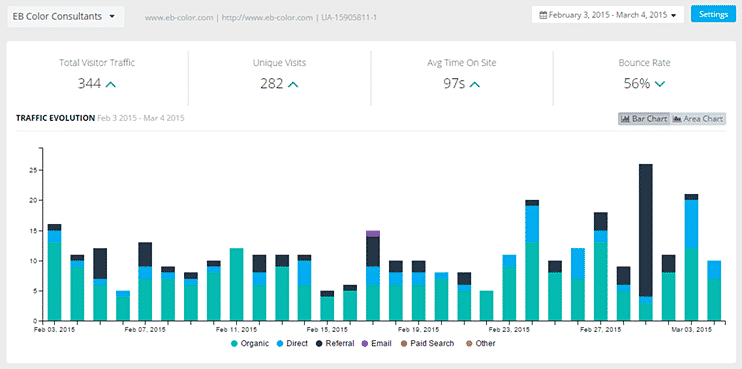
Task: Click the Total Visitor Traffic label
Action: coord(97,62)
